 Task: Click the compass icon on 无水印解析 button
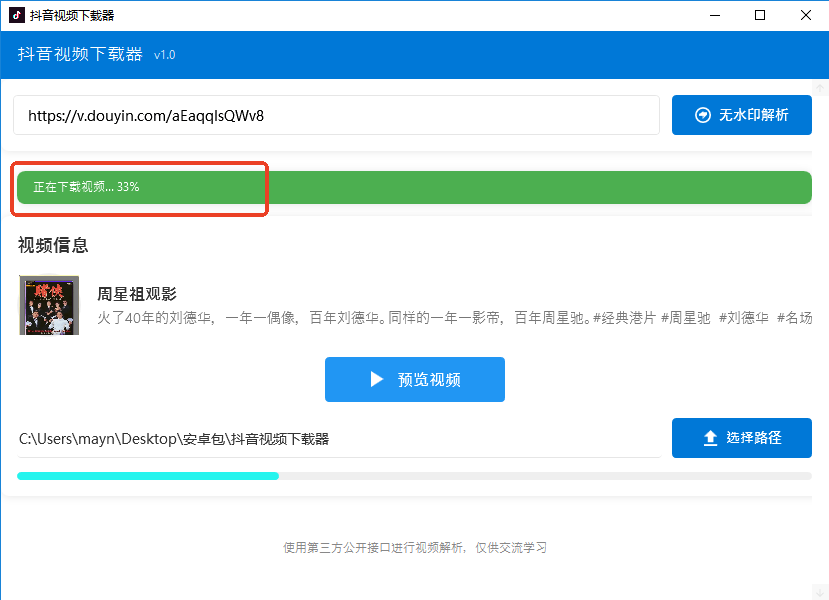[703, 115]
